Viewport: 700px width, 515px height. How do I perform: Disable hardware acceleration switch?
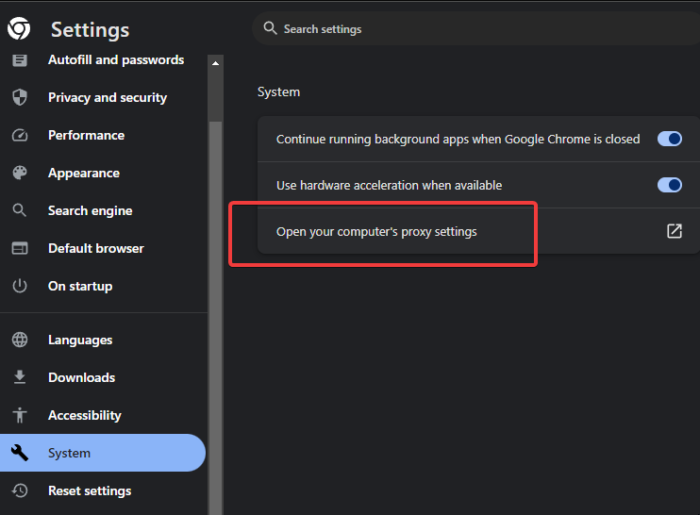coord(669,185)
